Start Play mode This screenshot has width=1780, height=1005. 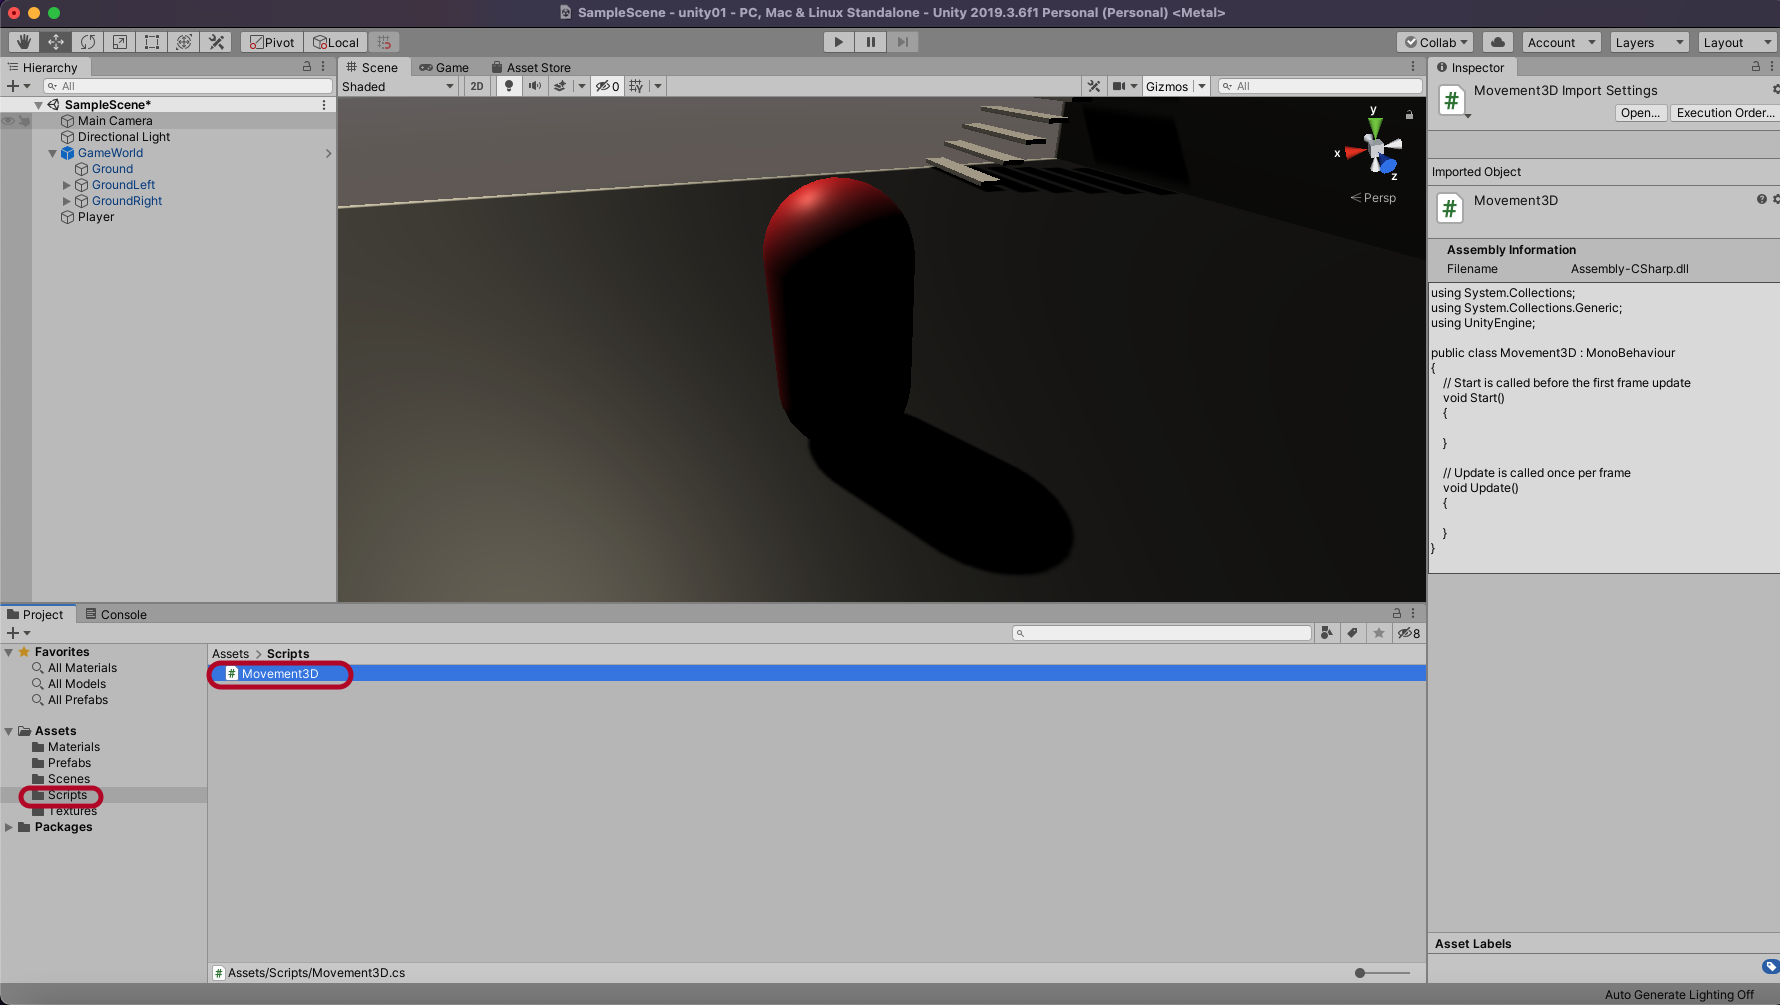pyautogui.click(x=838, y=42)
